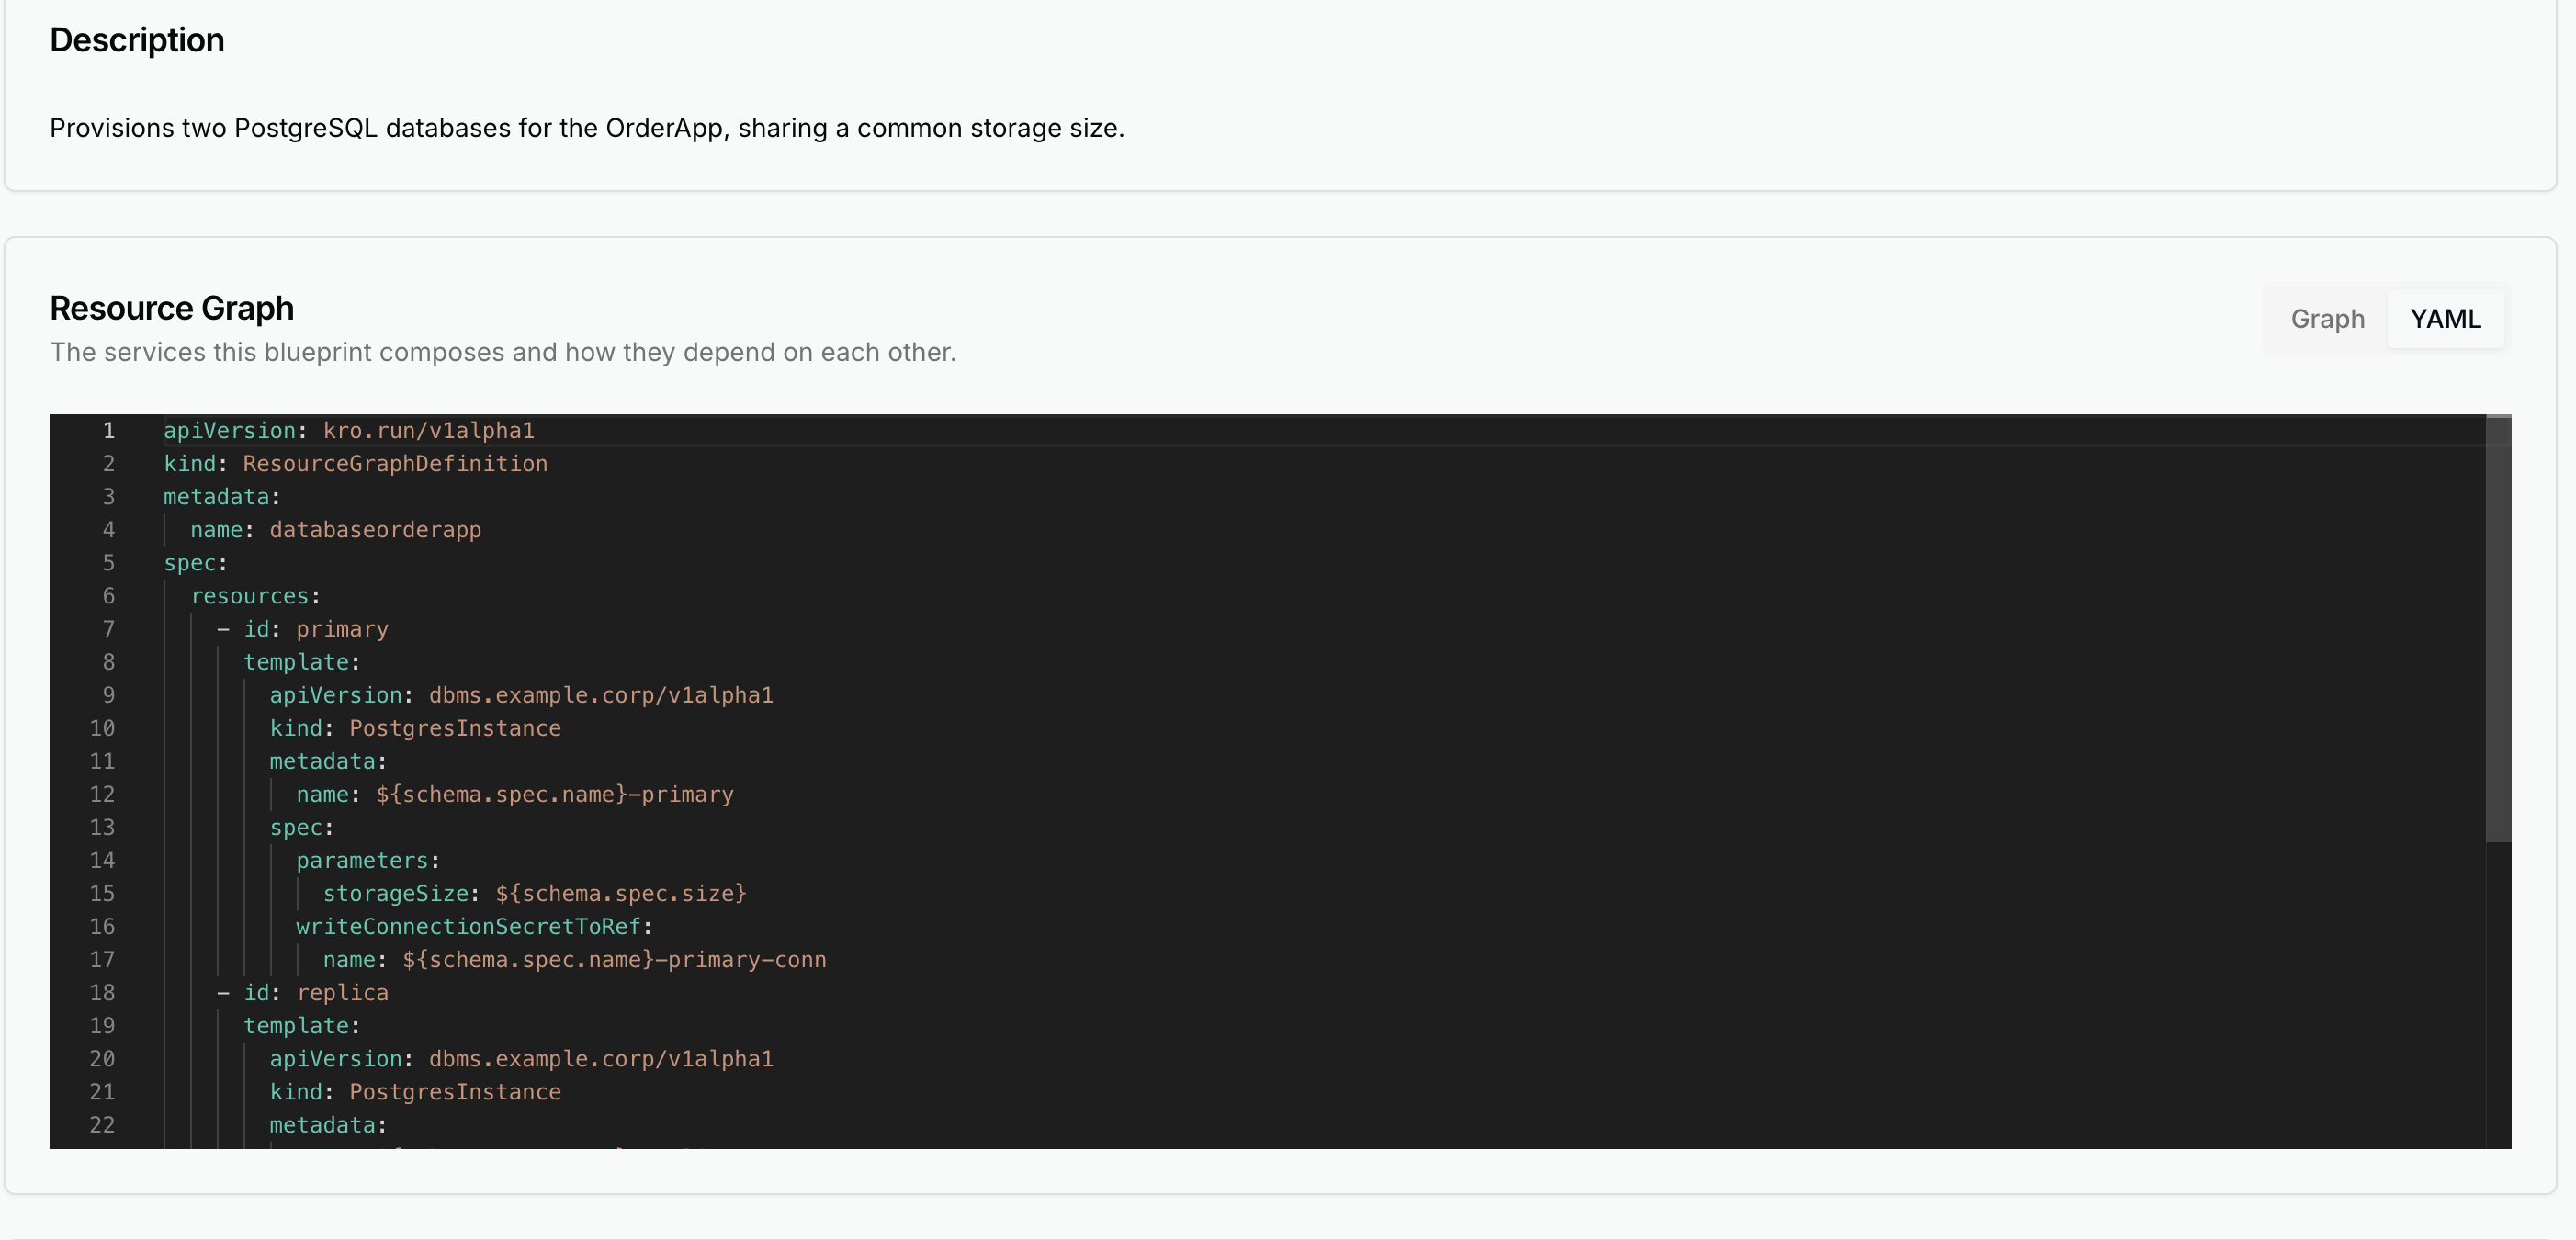2576x1240 pixels.
Task: Click 'parameters:' on line 14
Action: [x=368, y=859]
